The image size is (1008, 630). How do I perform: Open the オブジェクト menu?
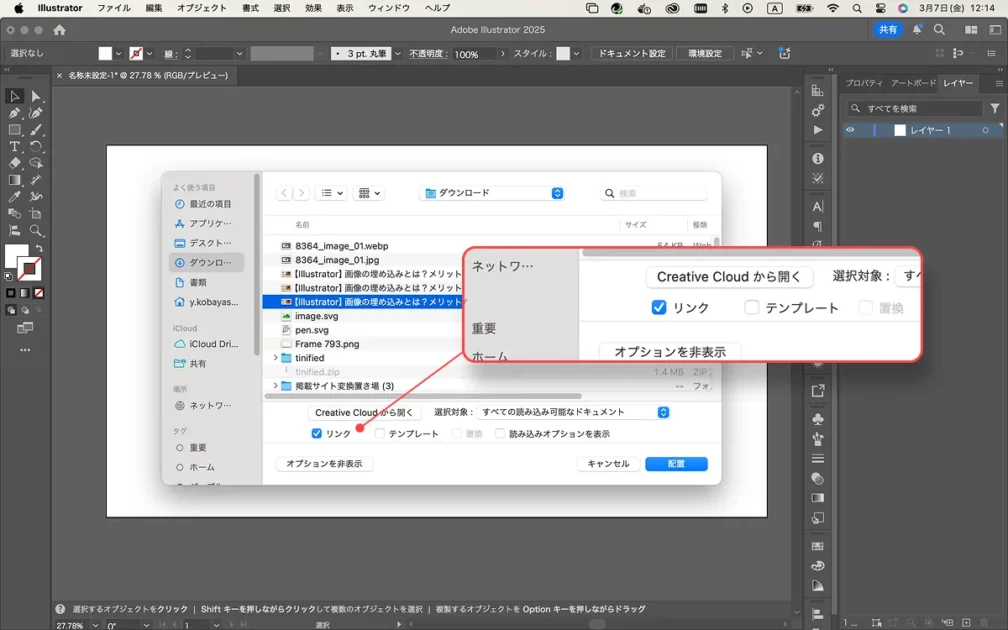(x=201, y=8)
